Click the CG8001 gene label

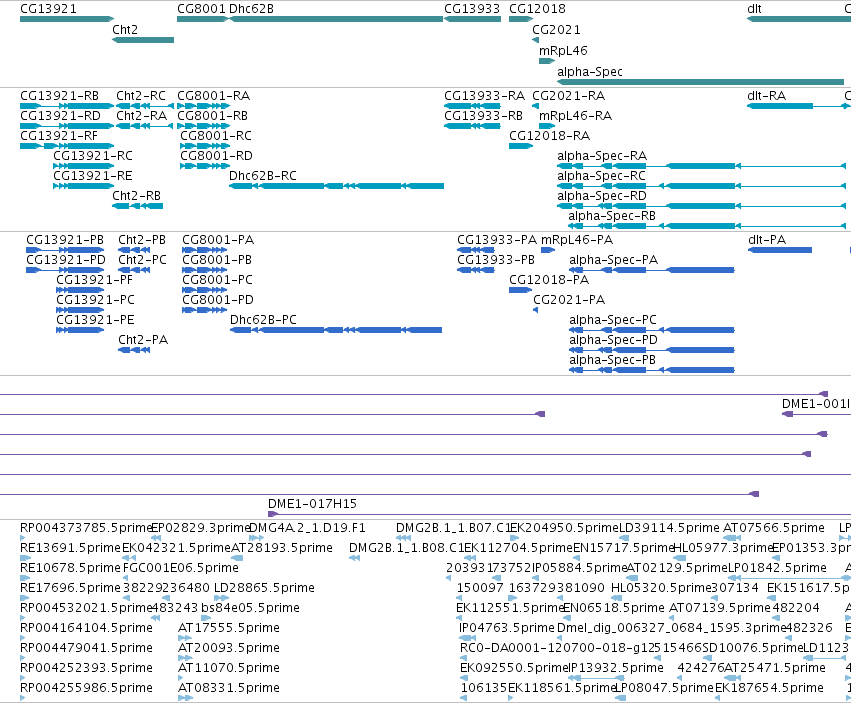(201, 9)
